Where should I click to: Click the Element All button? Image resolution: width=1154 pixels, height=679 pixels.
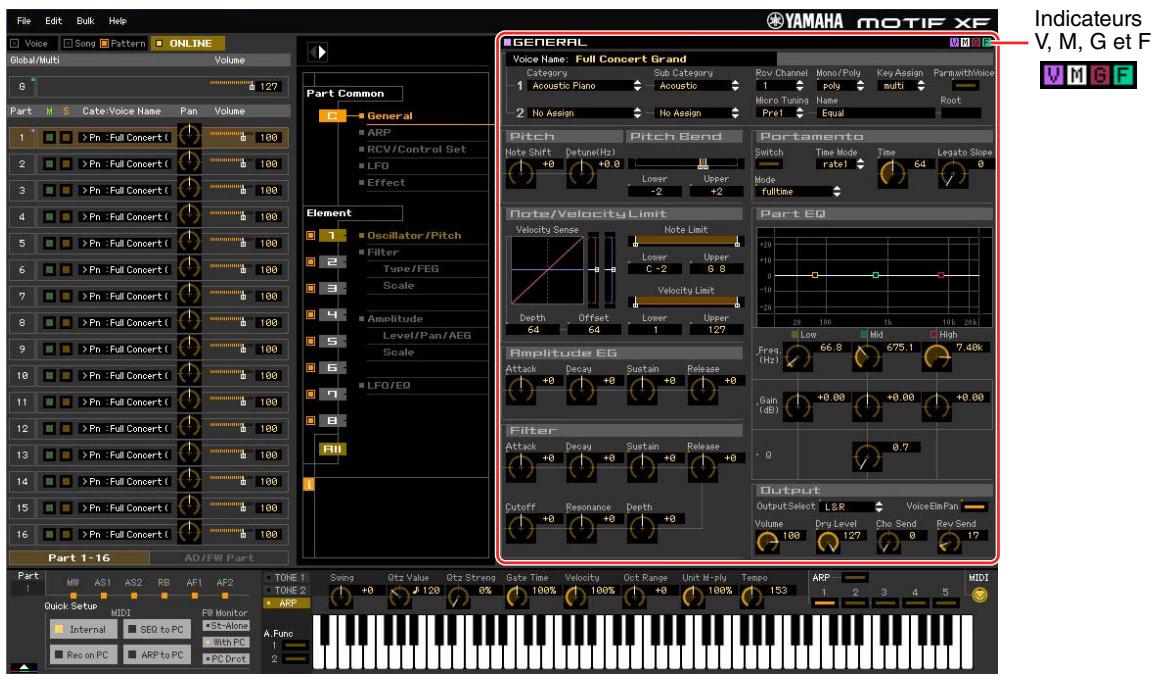coord(332,449)
